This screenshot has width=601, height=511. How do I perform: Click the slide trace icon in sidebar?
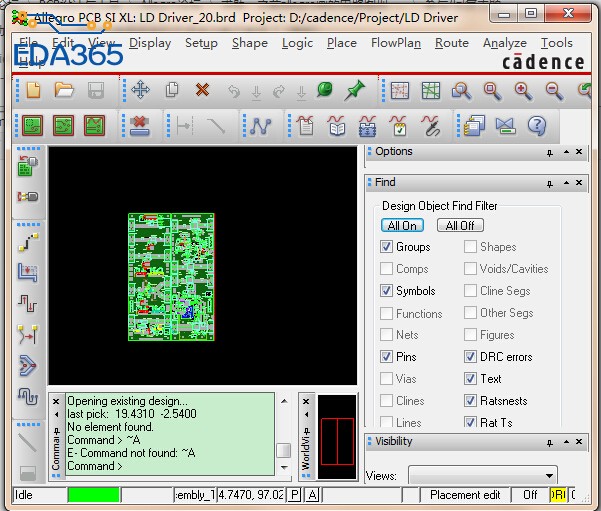tap(28, 273)
